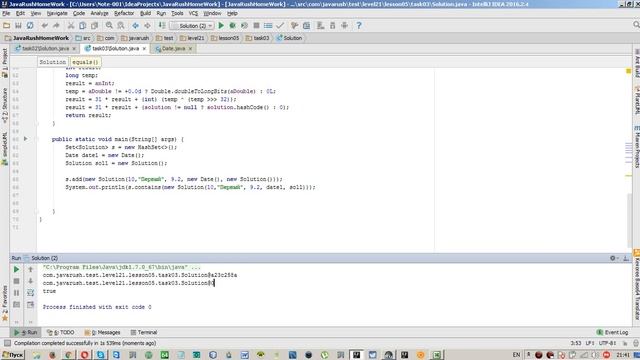The width and height of the screenshot is (640, 360).
Task: Toggle soft-wrap icon in Run panel
Action: tap(31, 293)
